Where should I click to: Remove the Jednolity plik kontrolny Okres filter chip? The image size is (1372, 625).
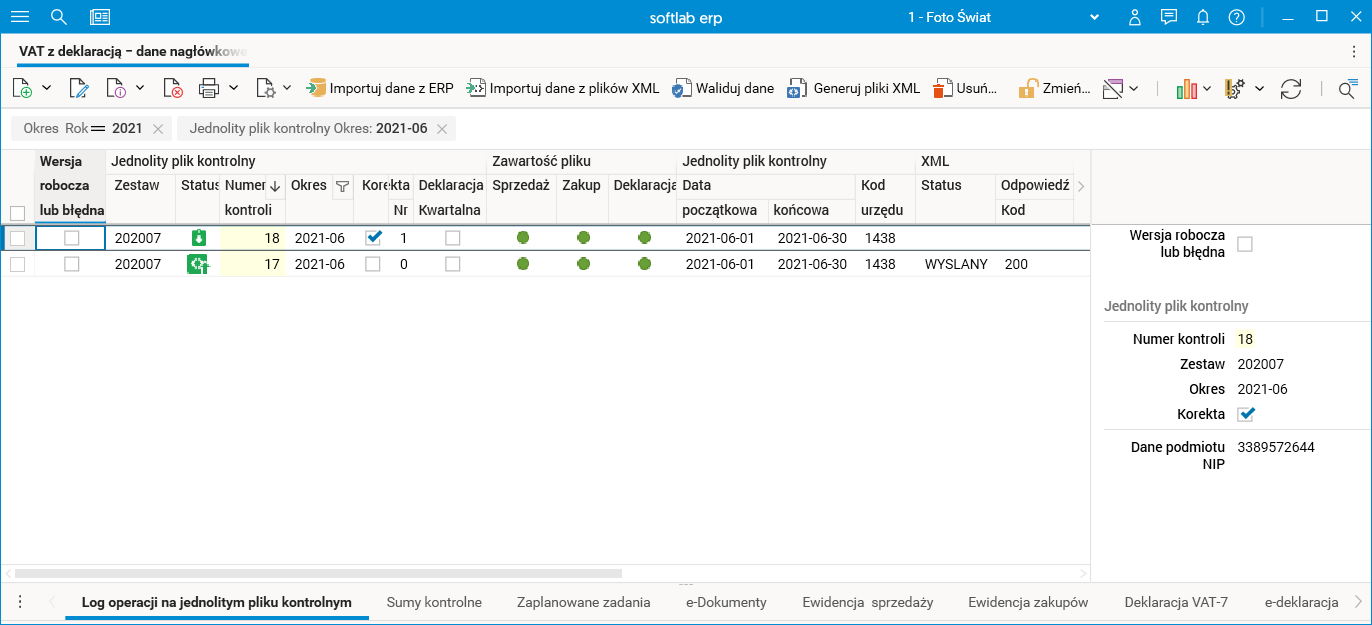pyautogui.click(x=442, y=129)
